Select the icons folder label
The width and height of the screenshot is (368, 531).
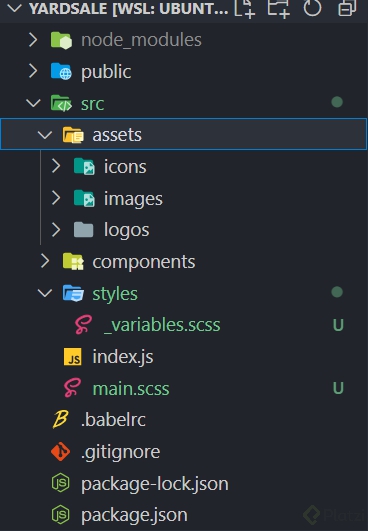click(125, 167)
